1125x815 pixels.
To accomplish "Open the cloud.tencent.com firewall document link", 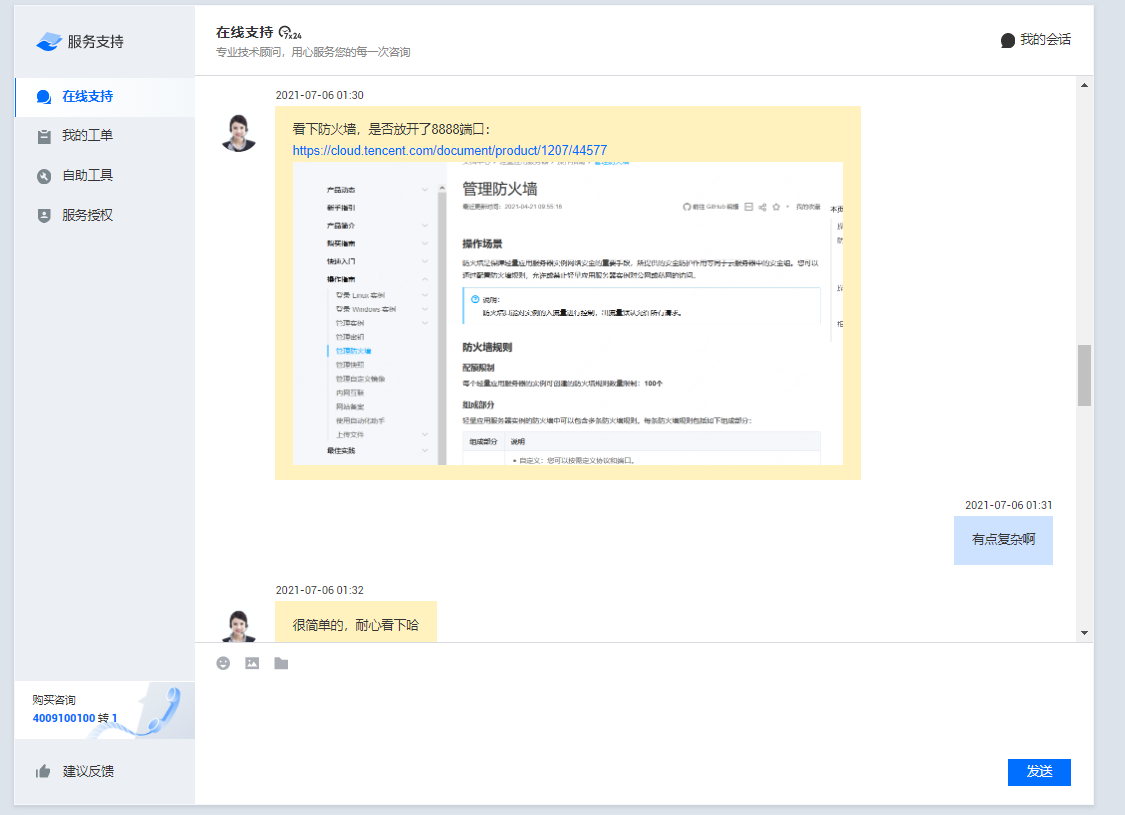I will point(449,151).
